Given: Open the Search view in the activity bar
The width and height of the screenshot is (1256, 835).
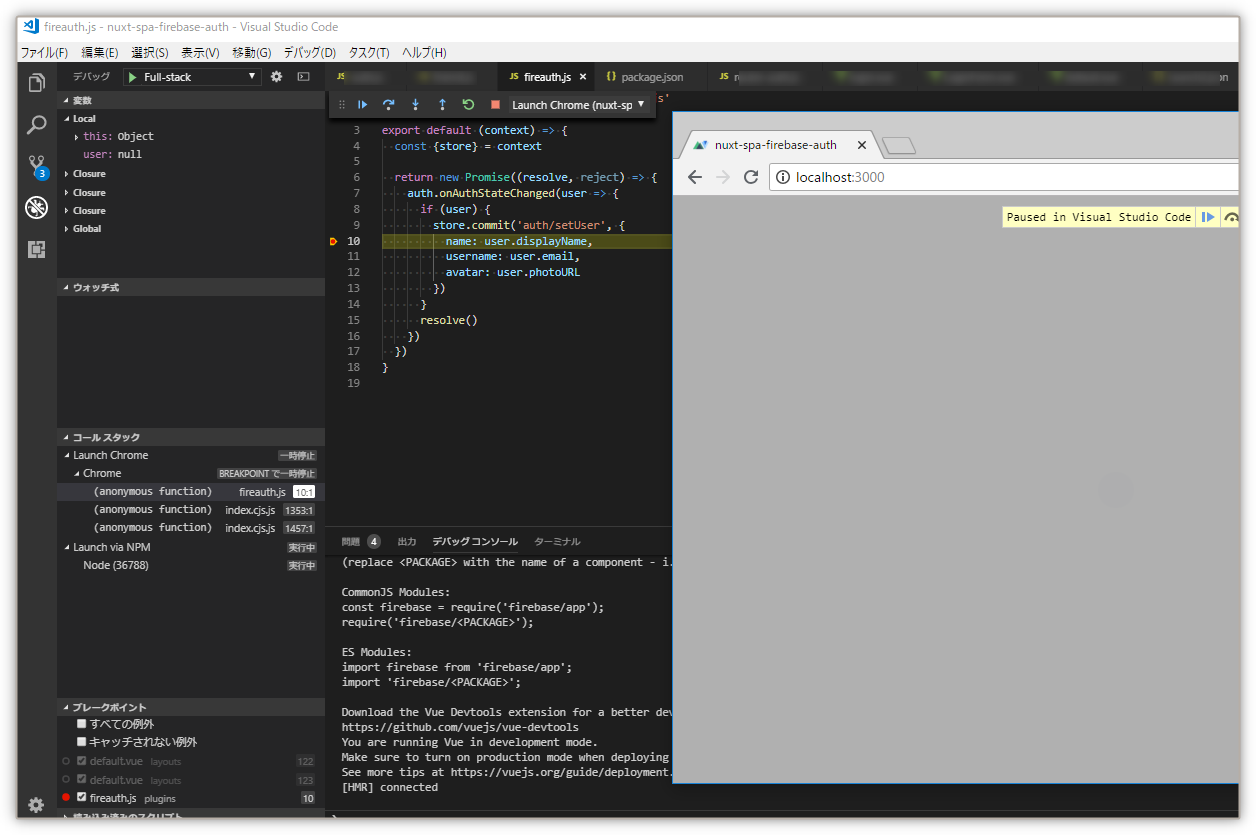Looking at the screenshot, I should point(36,124).
